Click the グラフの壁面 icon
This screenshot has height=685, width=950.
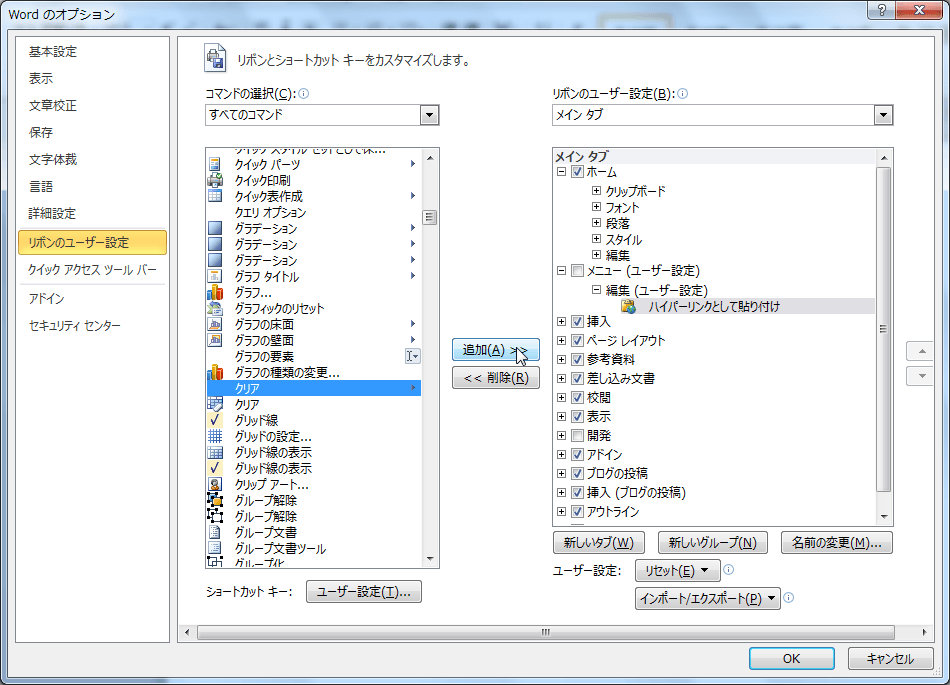[214, 340]
